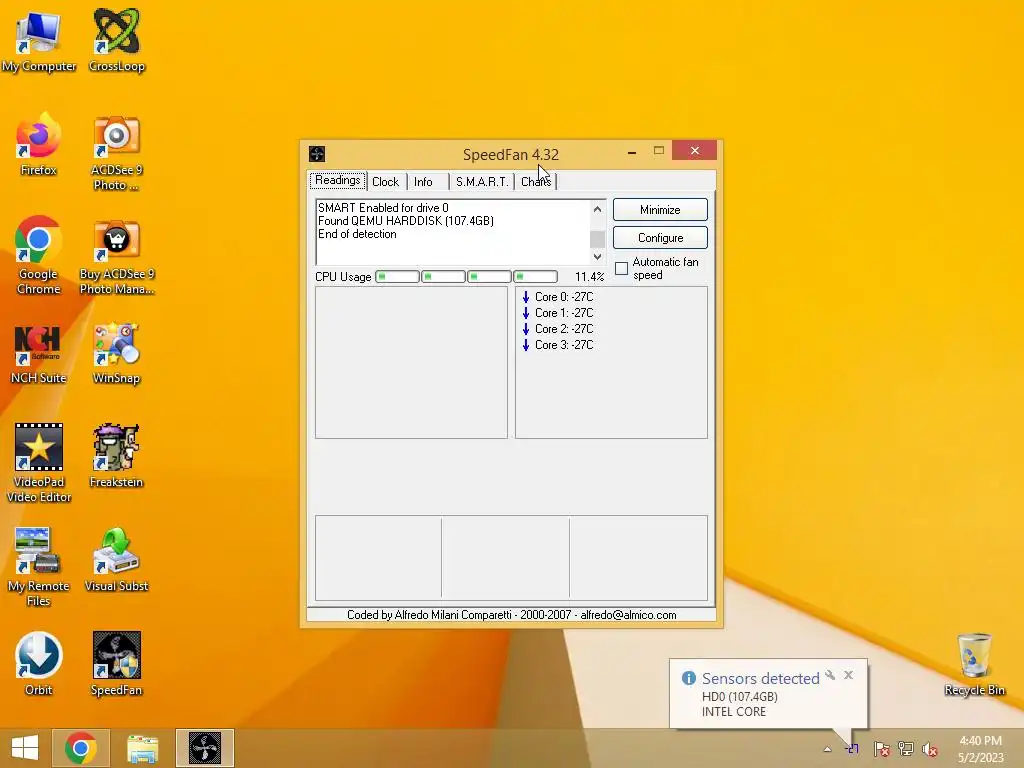Click the status bar author credit text
The height and width of the screenshot is (768, 1024).
click(511, 615)
